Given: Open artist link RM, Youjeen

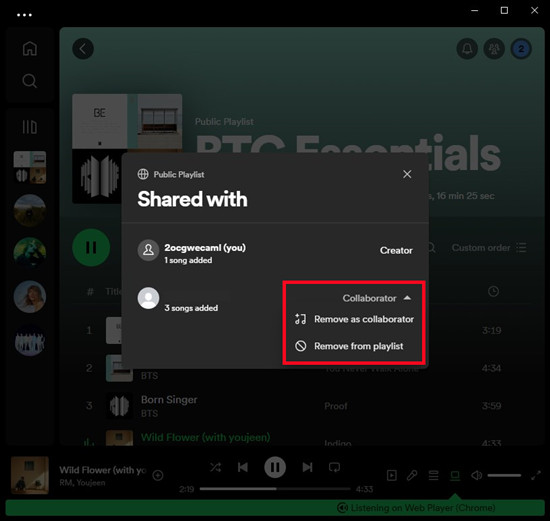Looking at the screenshot, I should pyautogui.click(x=82, y=483).
